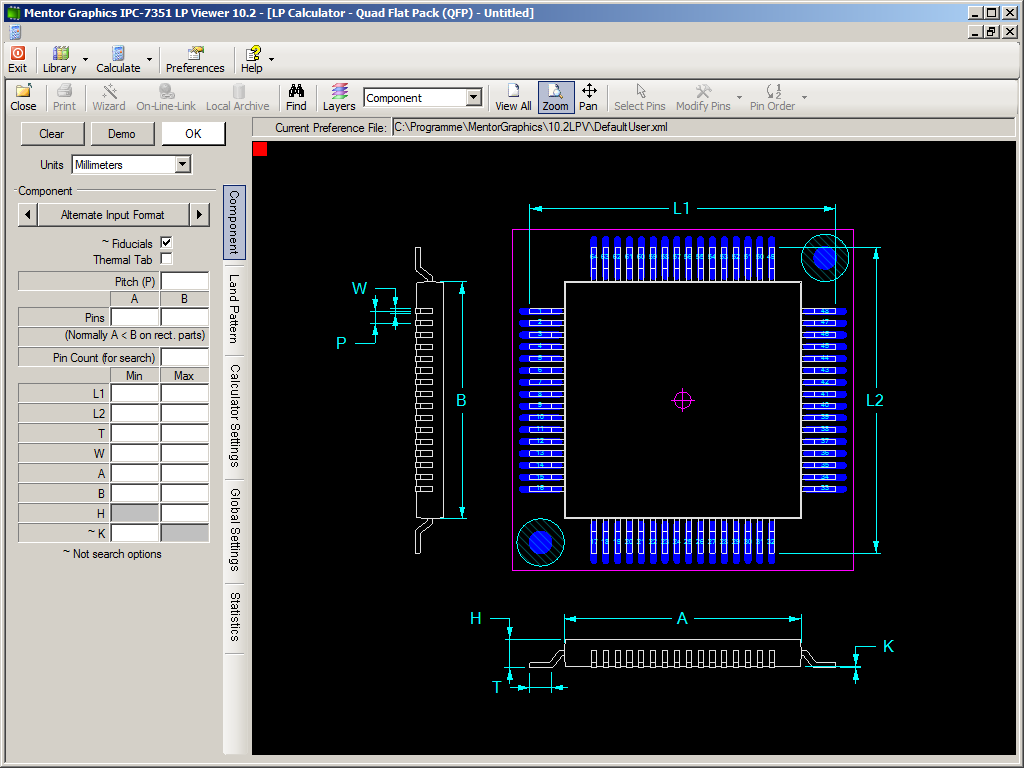The width and height of the screenshot is (1024, 768).
Task: Click the Close folder icon
Action: pos(24,97)
